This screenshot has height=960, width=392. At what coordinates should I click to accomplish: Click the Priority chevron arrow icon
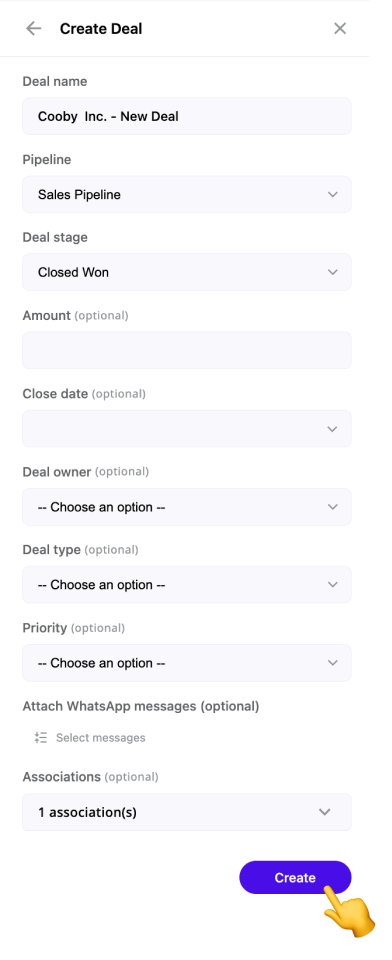[x=333, y=663]
